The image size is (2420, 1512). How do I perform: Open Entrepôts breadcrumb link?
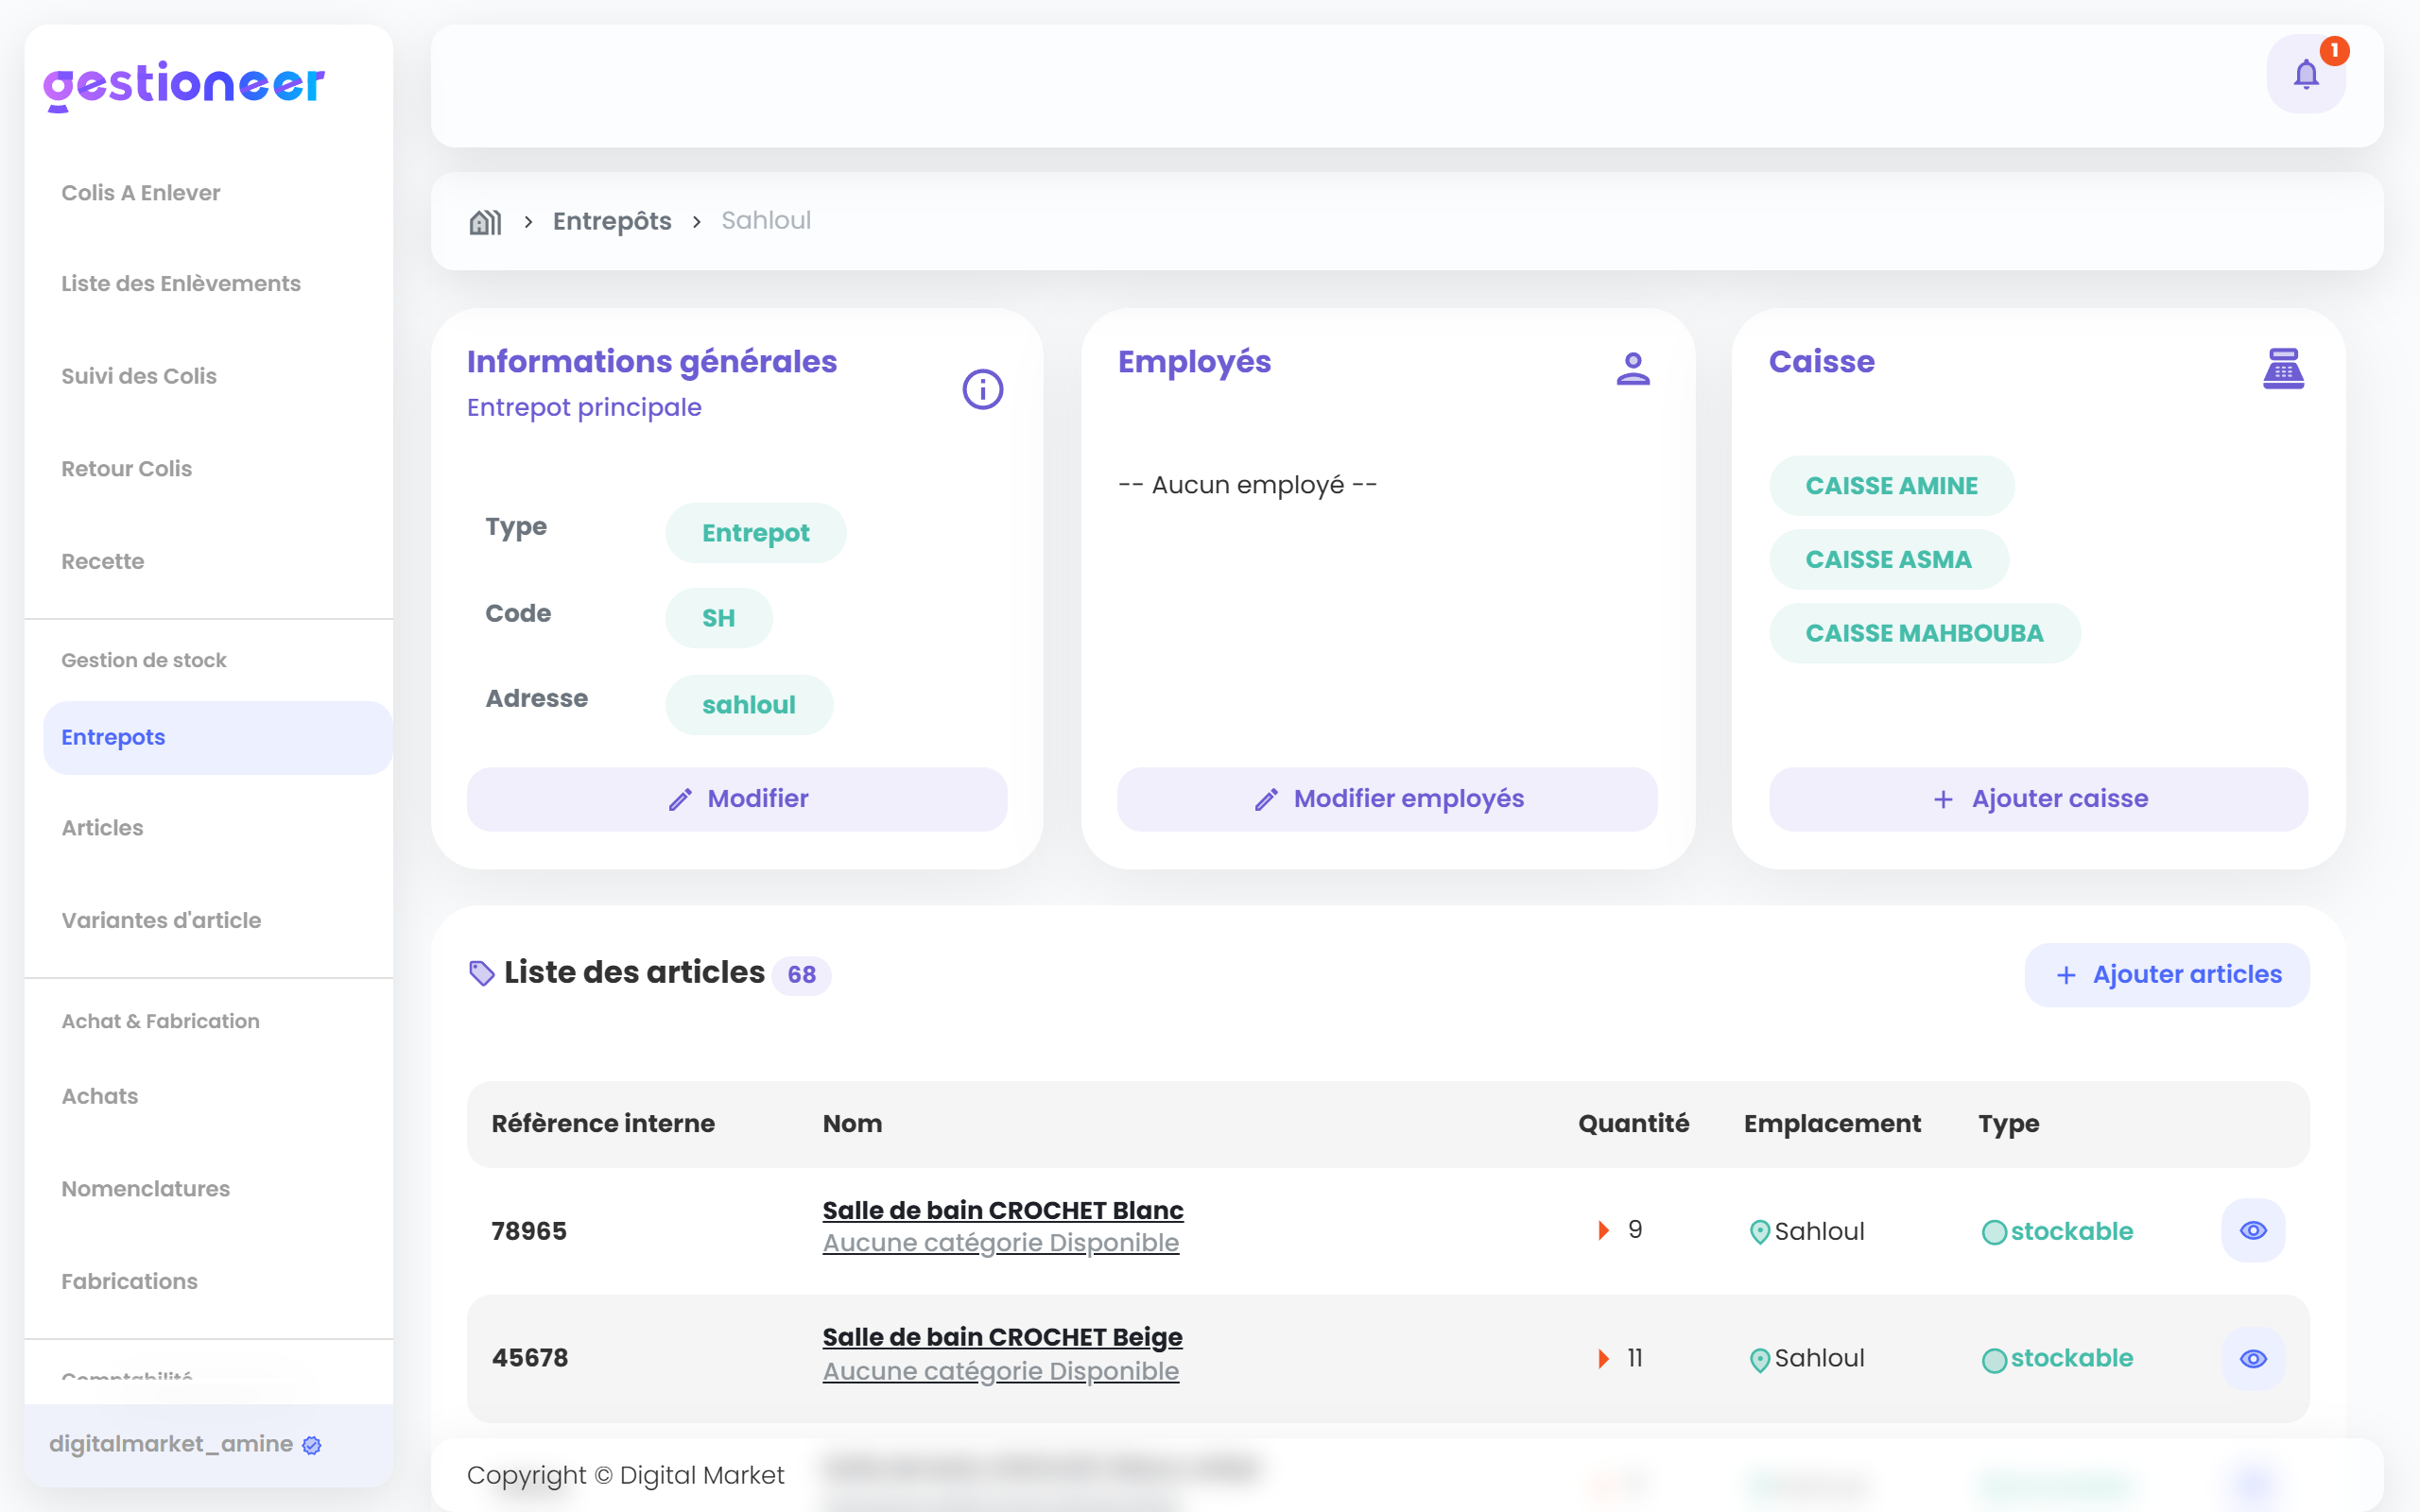[x=612, y=221]
